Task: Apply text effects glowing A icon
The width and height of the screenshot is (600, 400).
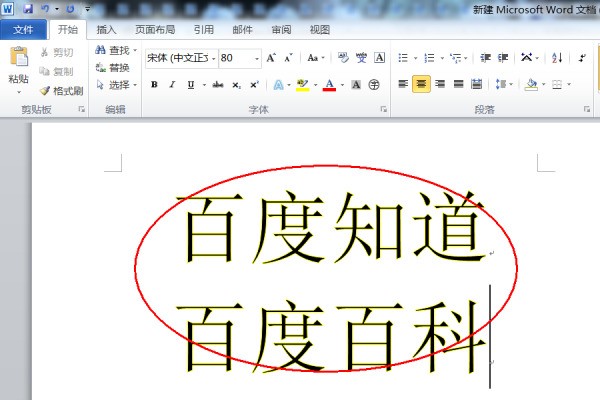Action: coord(279,85)
